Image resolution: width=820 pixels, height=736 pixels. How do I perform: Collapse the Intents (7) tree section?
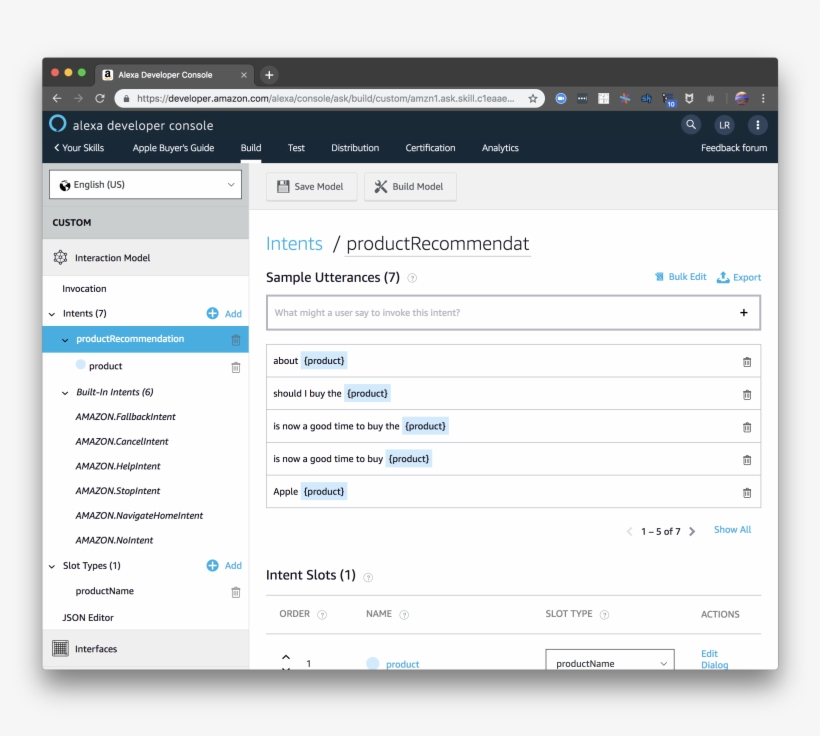point(52,314)
